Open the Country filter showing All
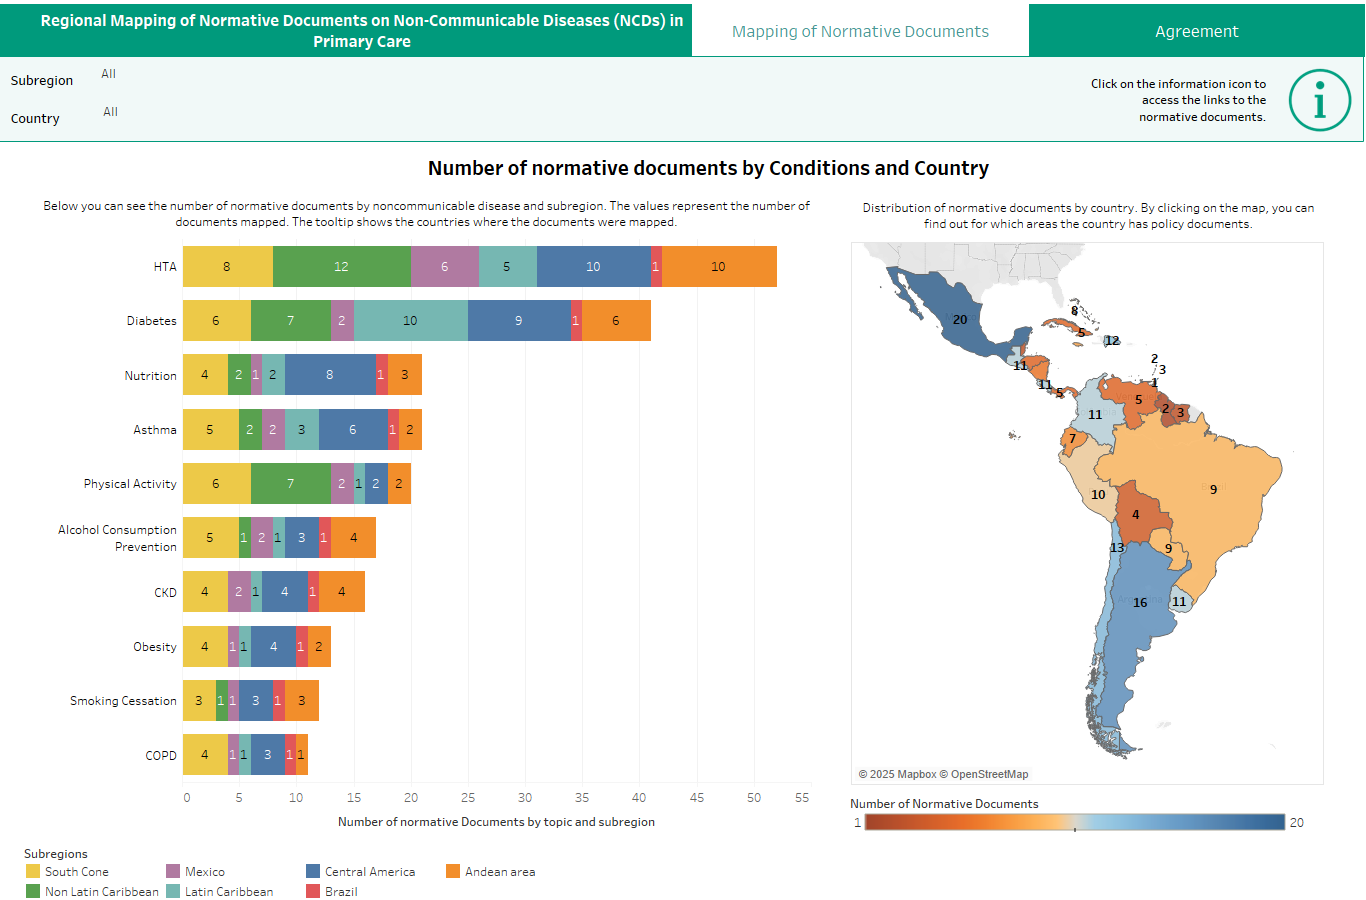The image size is (1366, 900). coord(108,111)
